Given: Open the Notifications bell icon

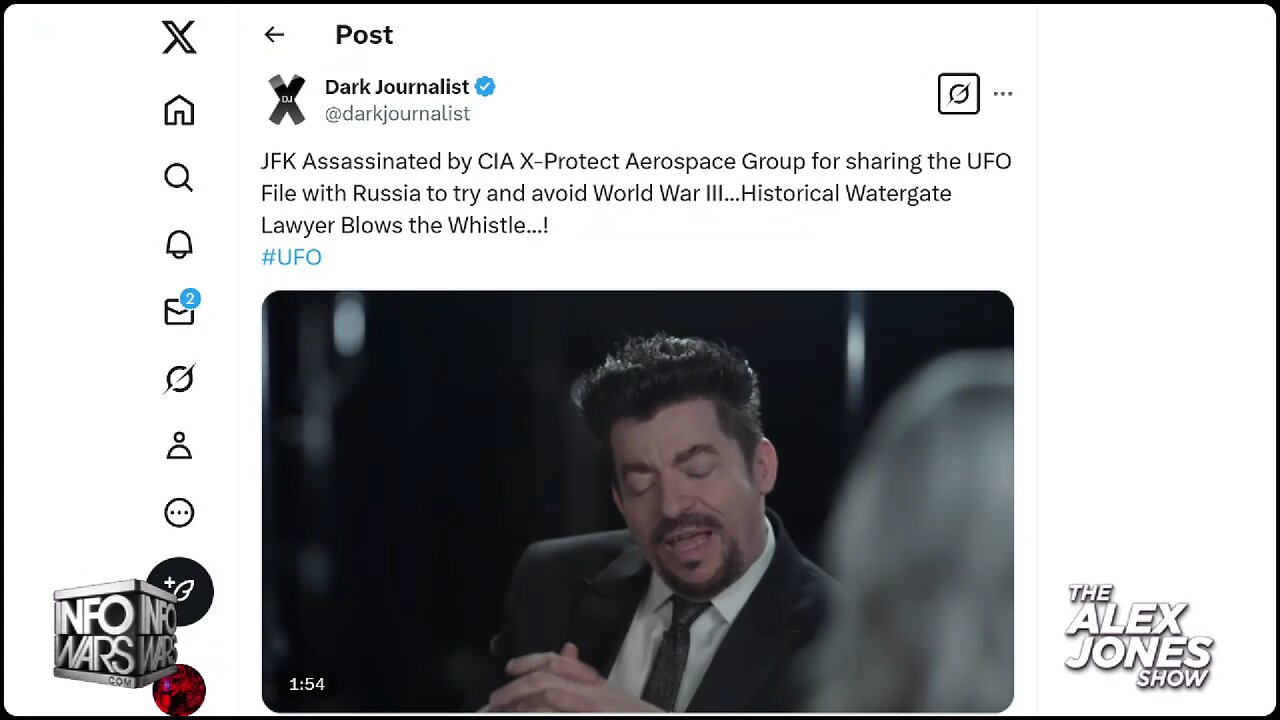Looking at the screenshot, I should [x=179, y=244].
